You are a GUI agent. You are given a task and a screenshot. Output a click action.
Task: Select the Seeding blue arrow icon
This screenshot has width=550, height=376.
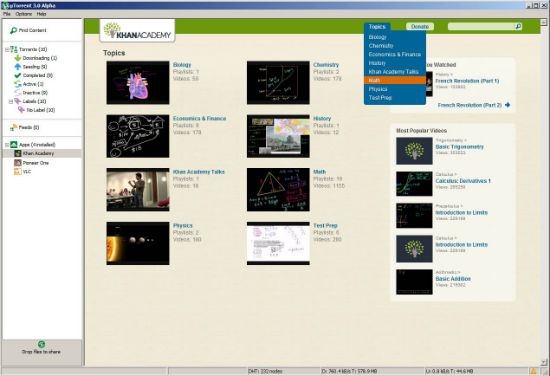pos(18,67)
